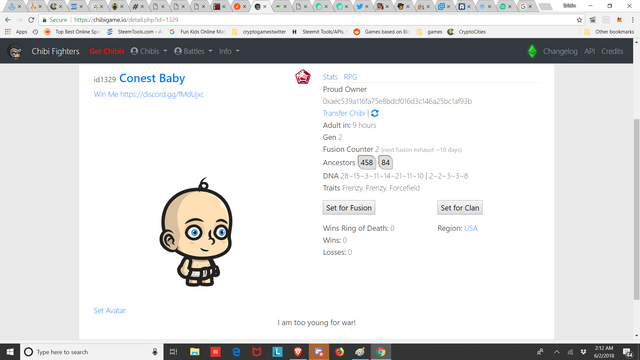Image resolution: width=640 pixels, height=360 pixels.
Task: Open the blue L app in the taskbar
Action: [278, 352]
